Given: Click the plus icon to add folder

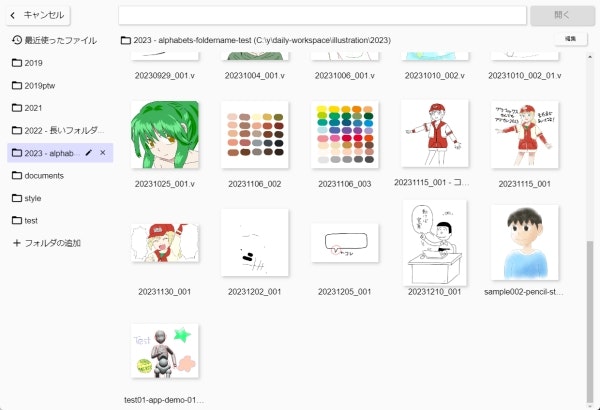Looking at the screenshot, I should 16,243.
